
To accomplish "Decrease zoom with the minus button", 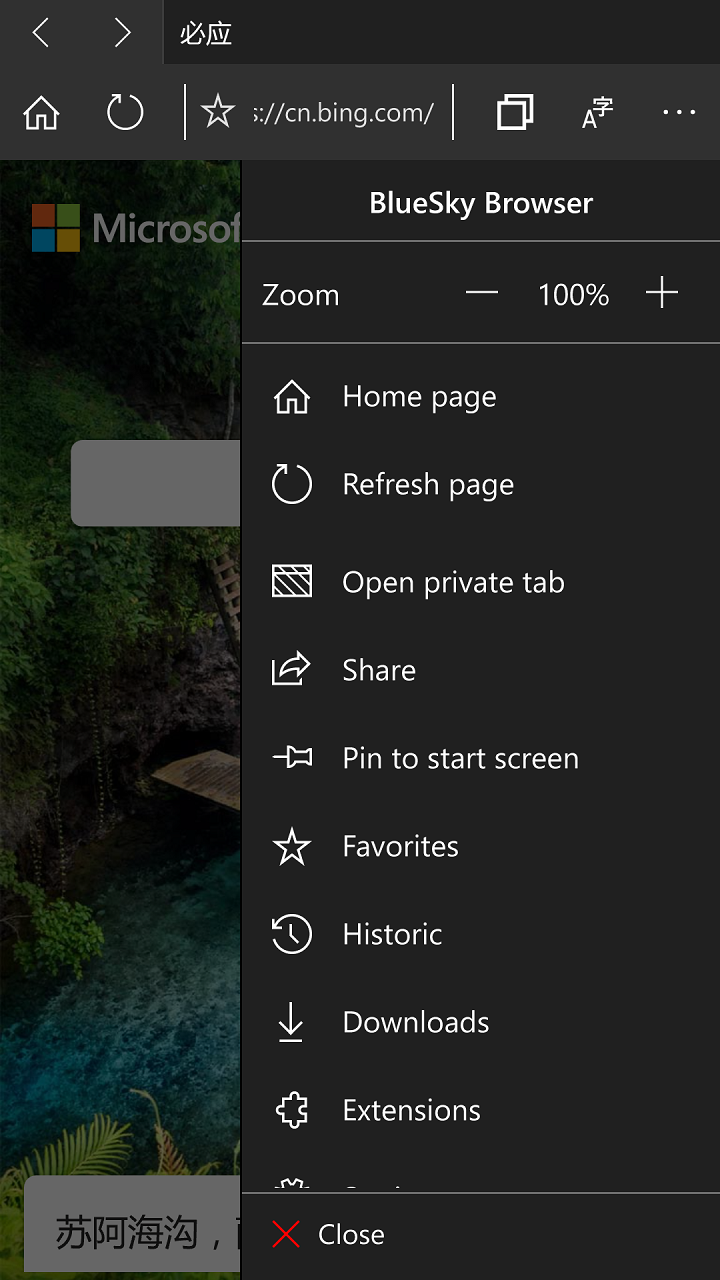I will click(481, 294).
